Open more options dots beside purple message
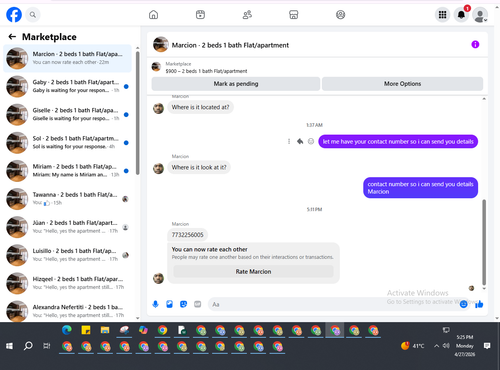Screen dimensions: 500x370 (x=289, y=141)
